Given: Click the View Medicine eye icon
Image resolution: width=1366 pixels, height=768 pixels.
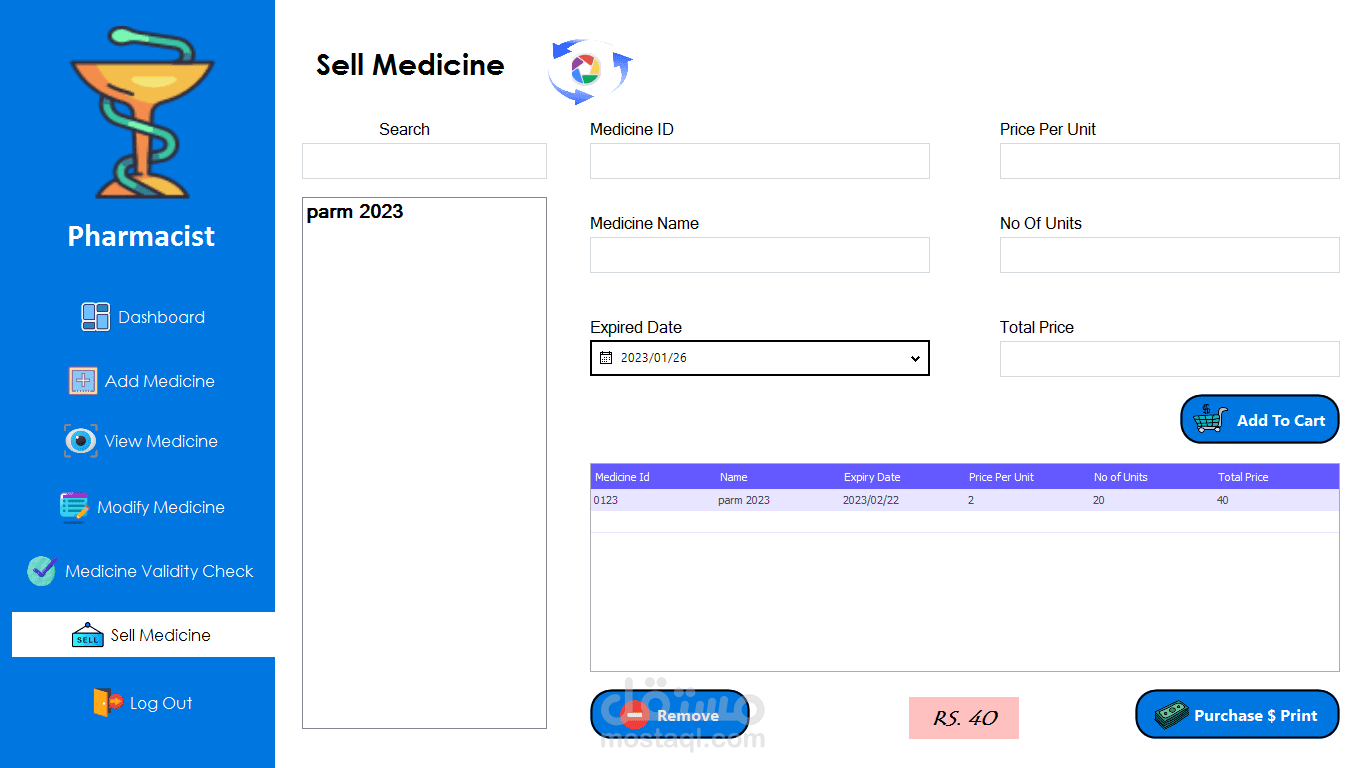Looking at the screenshot, I should [x=80, y=441].
